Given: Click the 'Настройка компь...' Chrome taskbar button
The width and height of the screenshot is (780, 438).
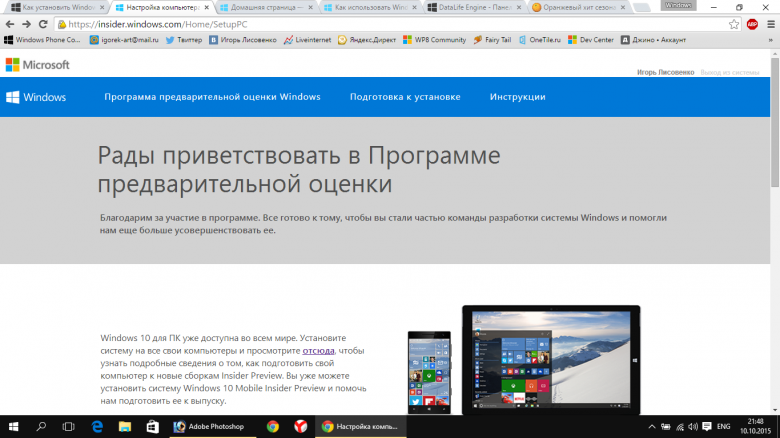Looking at the screenshot, I should coord(361,427).
